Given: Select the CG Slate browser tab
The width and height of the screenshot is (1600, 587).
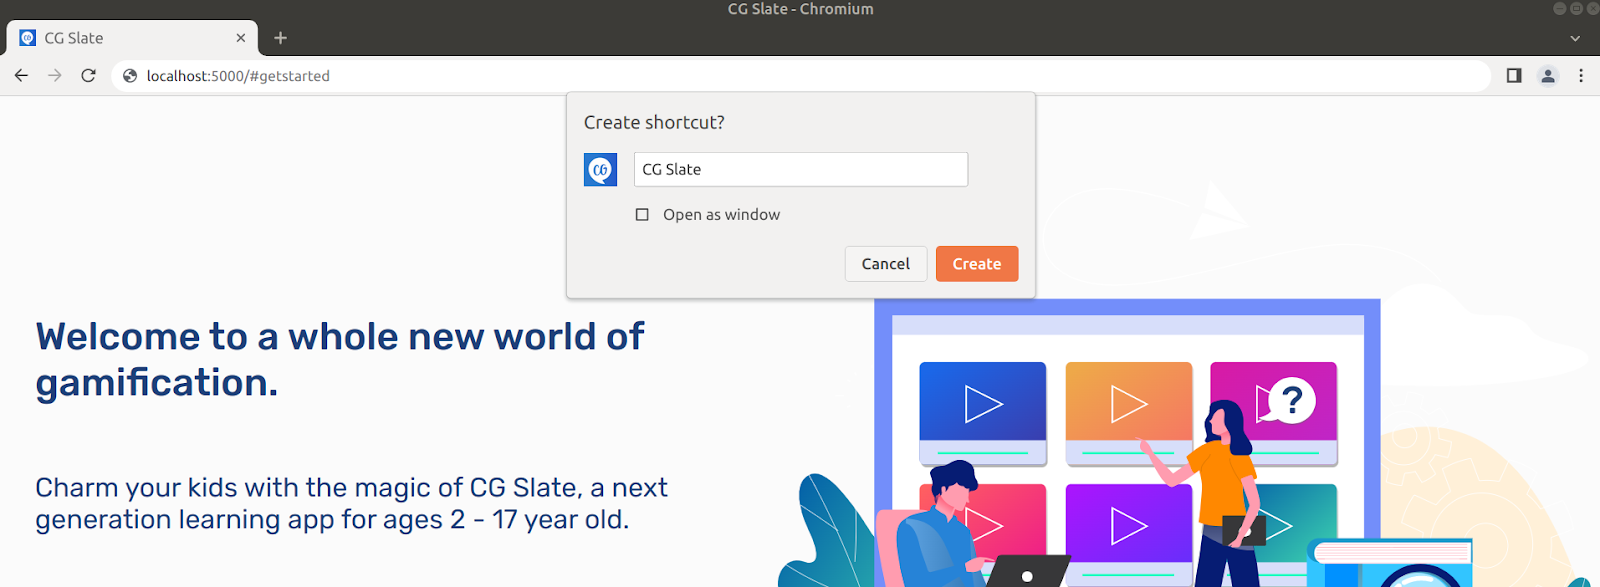Looking at the screenshot, I should pos(132,38).
